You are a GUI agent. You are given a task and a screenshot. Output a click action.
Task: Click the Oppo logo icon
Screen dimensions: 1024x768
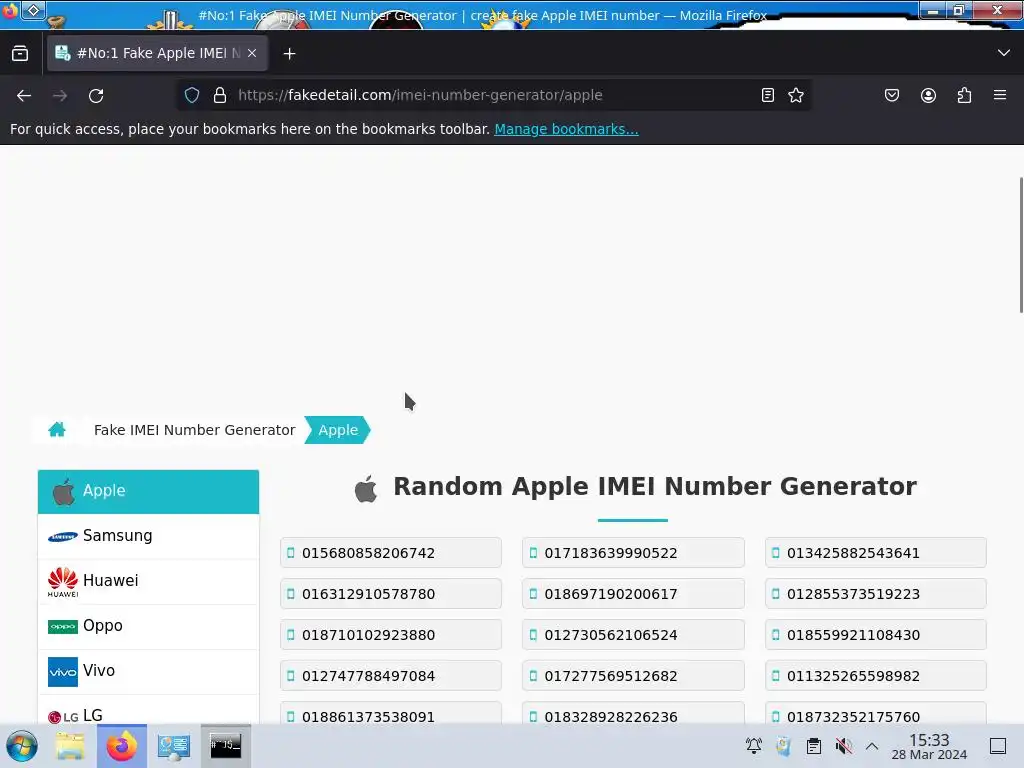click(x=63, y=627)
